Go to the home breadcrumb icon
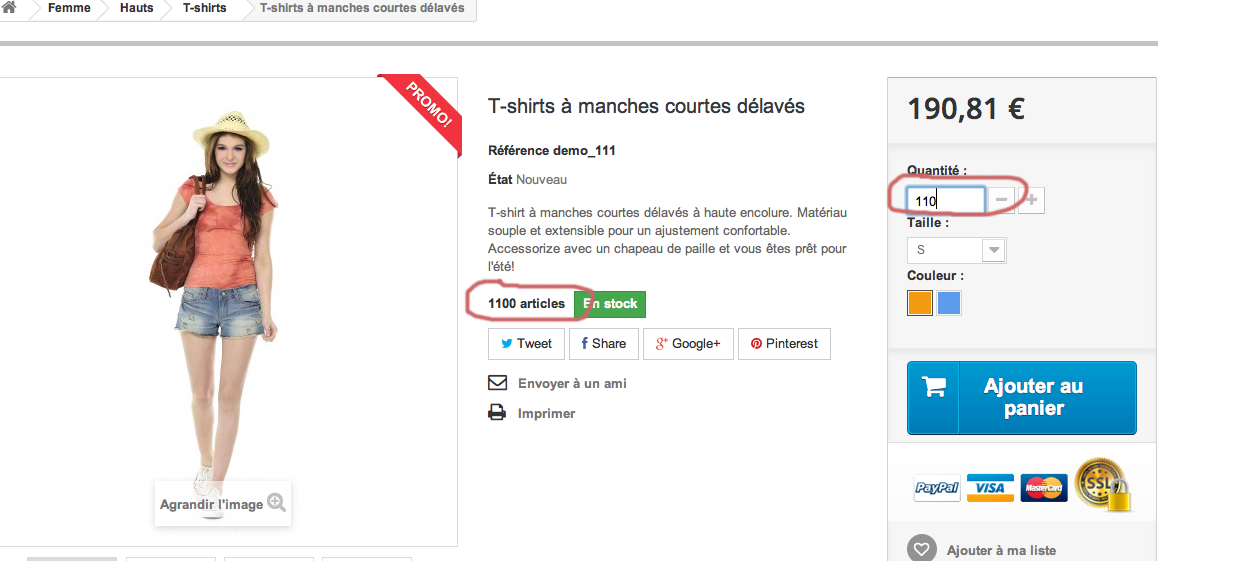Image resolution: width=1252 pixels, height=561 pixels. coord(9,8)
